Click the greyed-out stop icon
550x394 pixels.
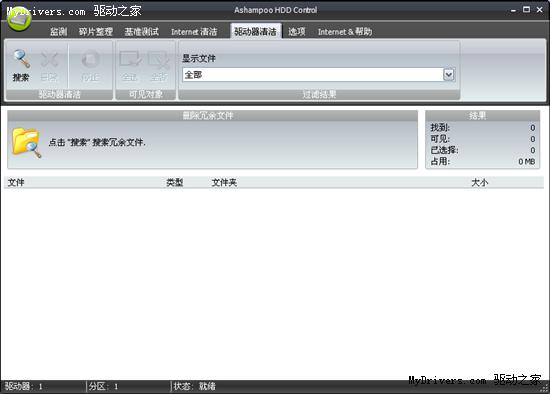click(x=90, y=59)
